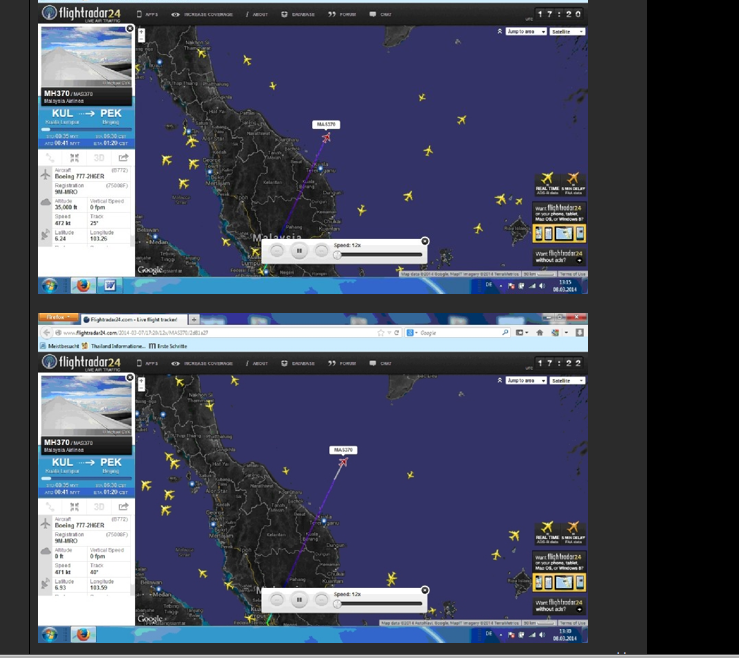Open the Firefox home page button
Screen dimensions: 739x658
tap(540, 333)
